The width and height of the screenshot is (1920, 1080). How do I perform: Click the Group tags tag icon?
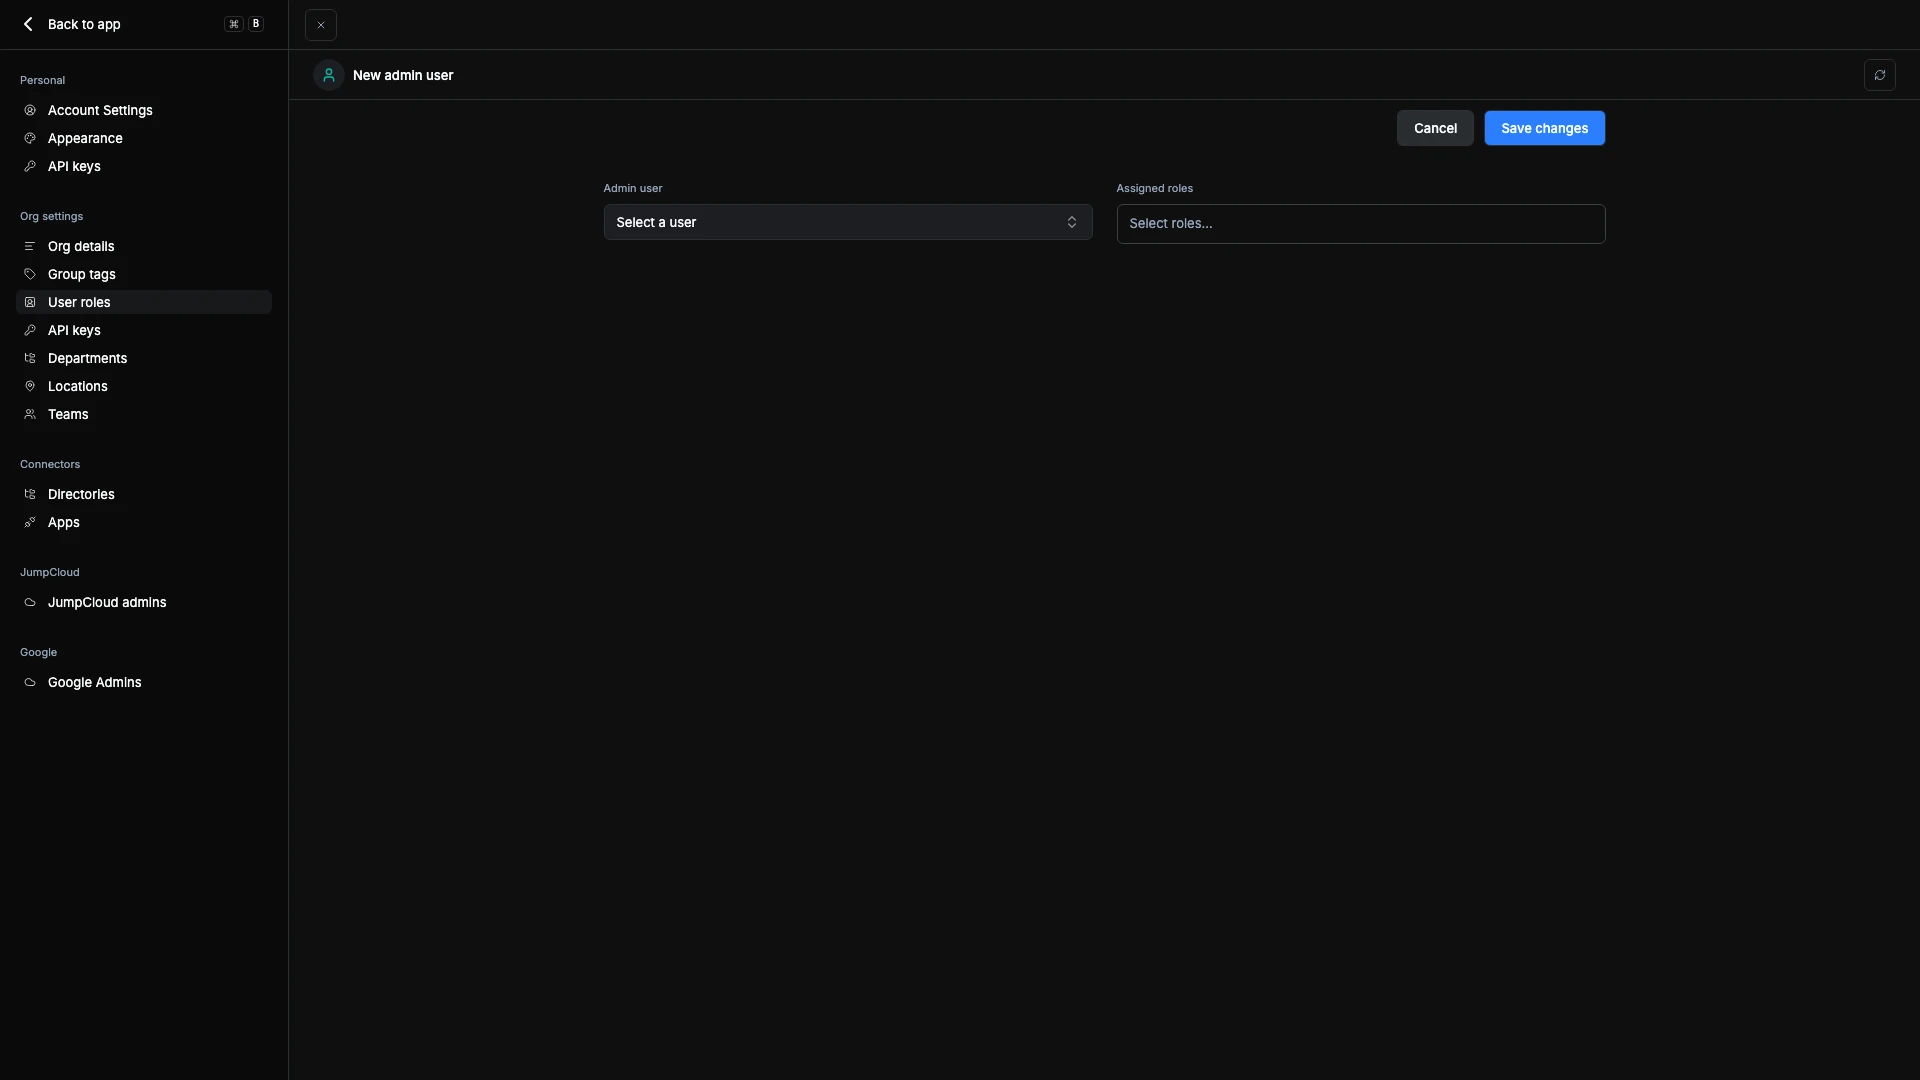[x=30, y=274]
